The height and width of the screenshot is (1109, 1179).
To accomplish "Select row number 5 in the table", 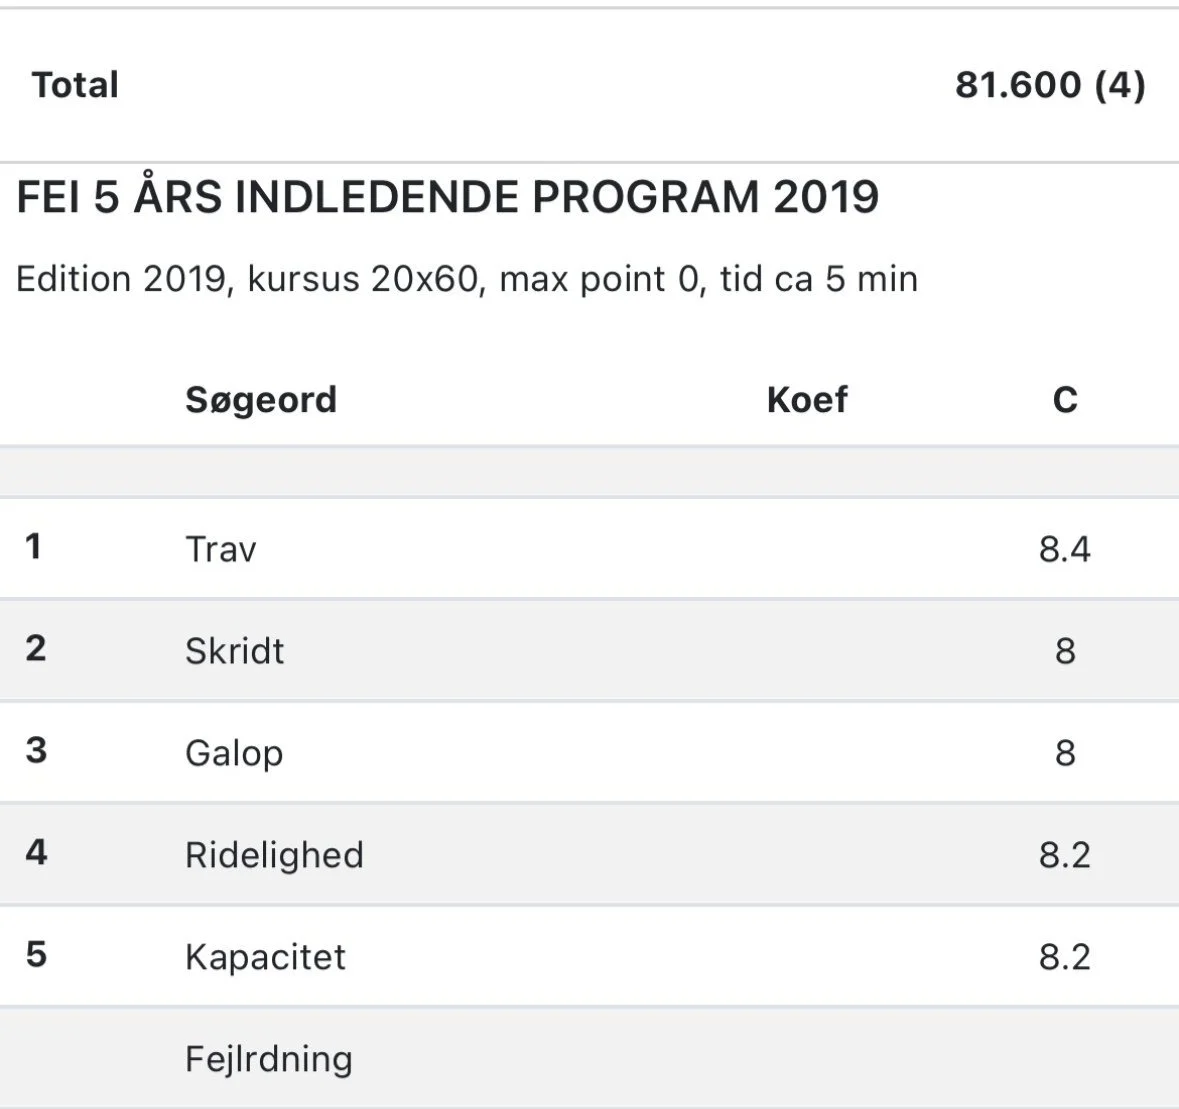I will 36,955.
